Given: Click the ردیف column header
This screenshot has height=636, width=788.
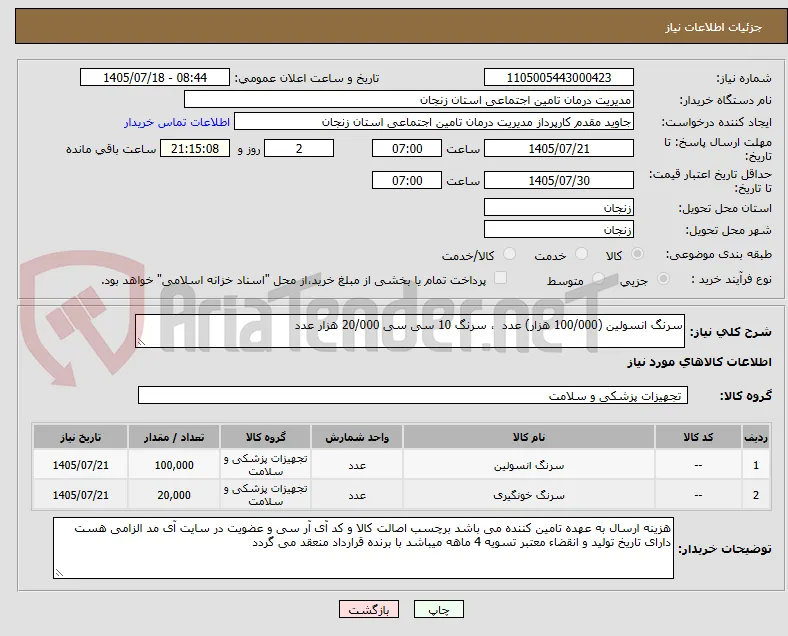Looking at the screenshot, I should tap(756, 437).
